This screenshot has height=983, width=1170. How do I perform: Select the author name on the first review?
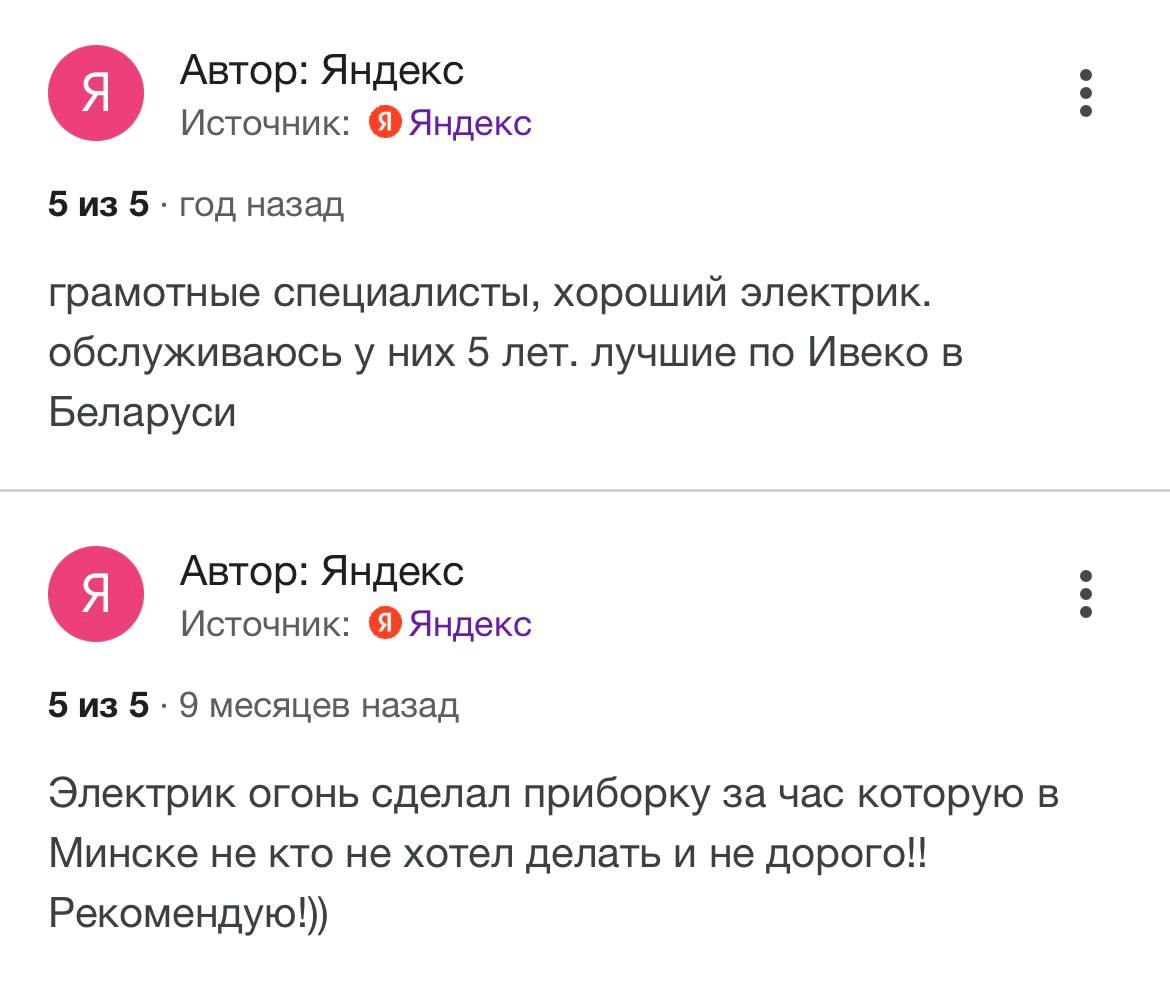(322, 71)
